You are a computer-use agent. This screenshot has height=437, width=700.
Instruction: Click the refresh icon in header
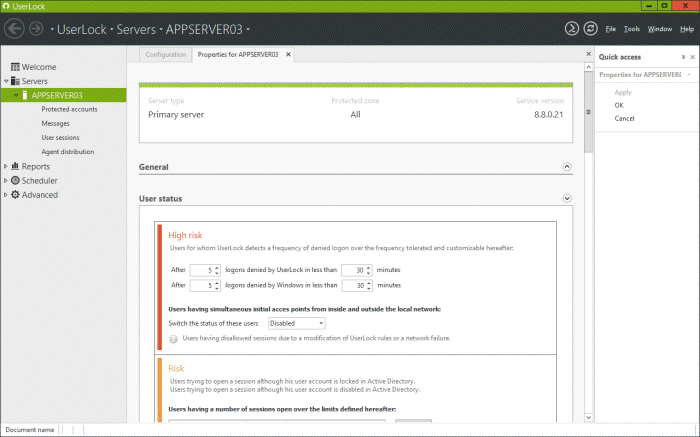591,29
